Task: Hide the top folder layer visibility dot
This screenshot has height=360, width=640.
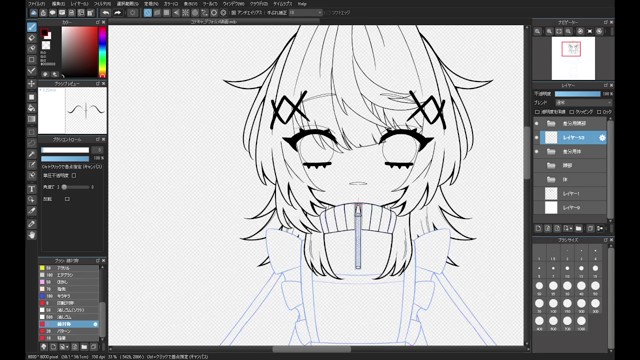Action: tap(537, 123)
